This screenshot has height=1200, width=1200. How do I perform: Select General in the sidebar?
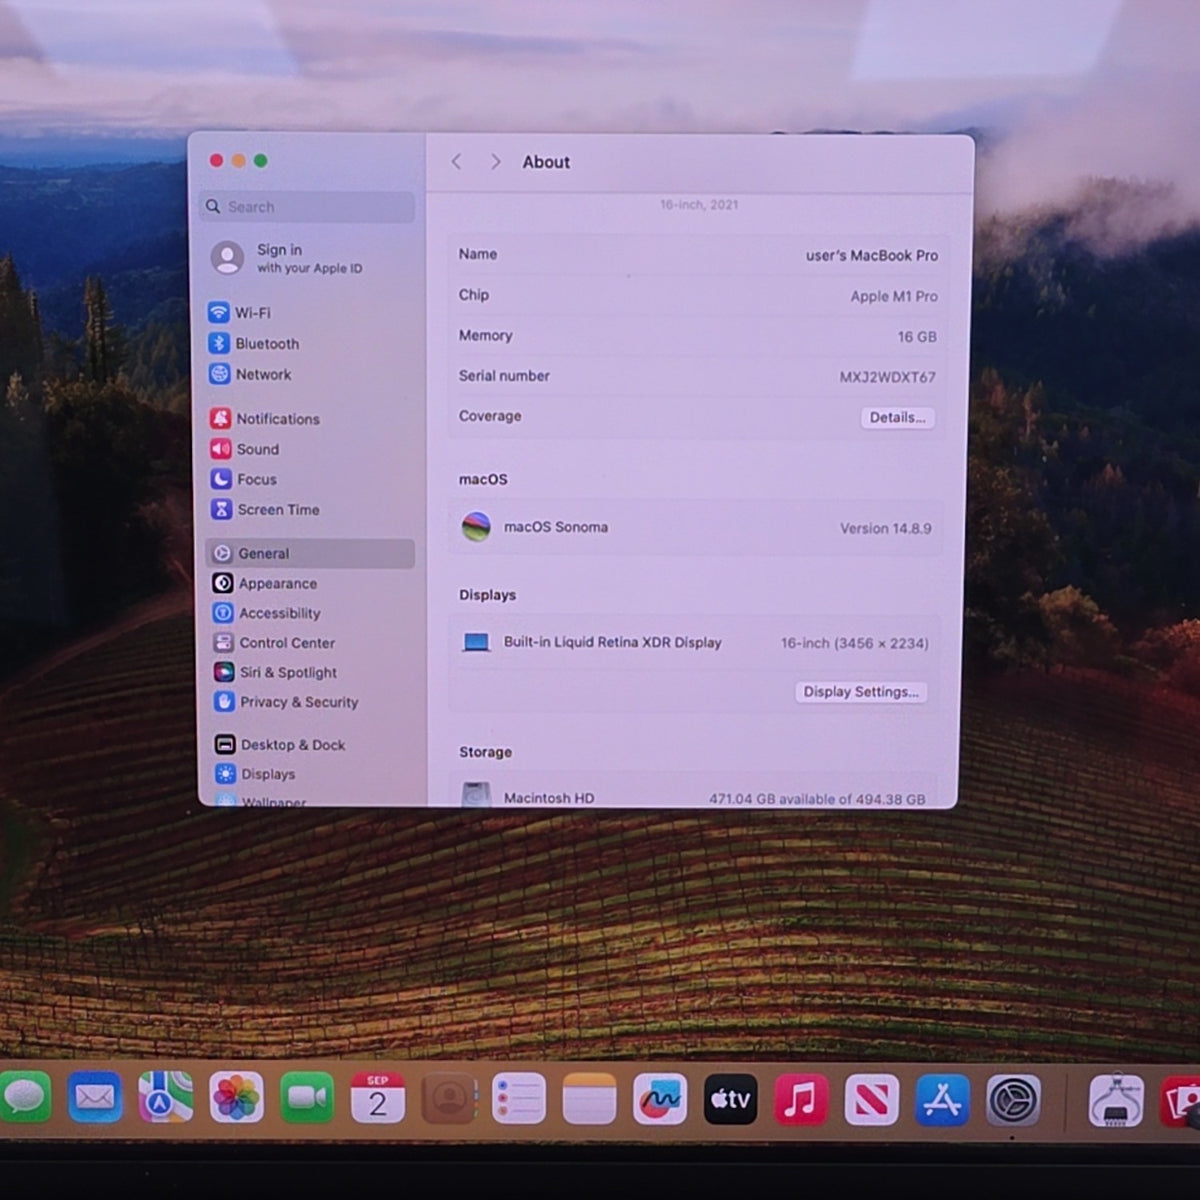click(x=310, y=553)
